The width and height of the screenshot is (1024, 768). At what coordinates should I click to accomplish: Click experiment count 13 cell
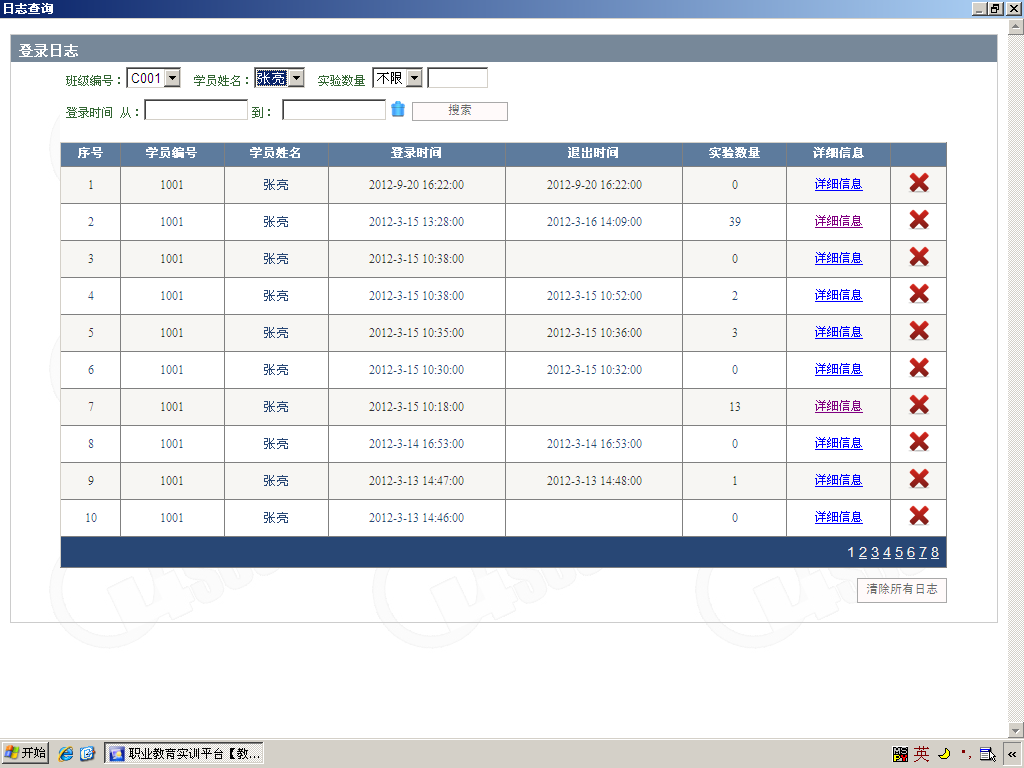tap(735, 407)
